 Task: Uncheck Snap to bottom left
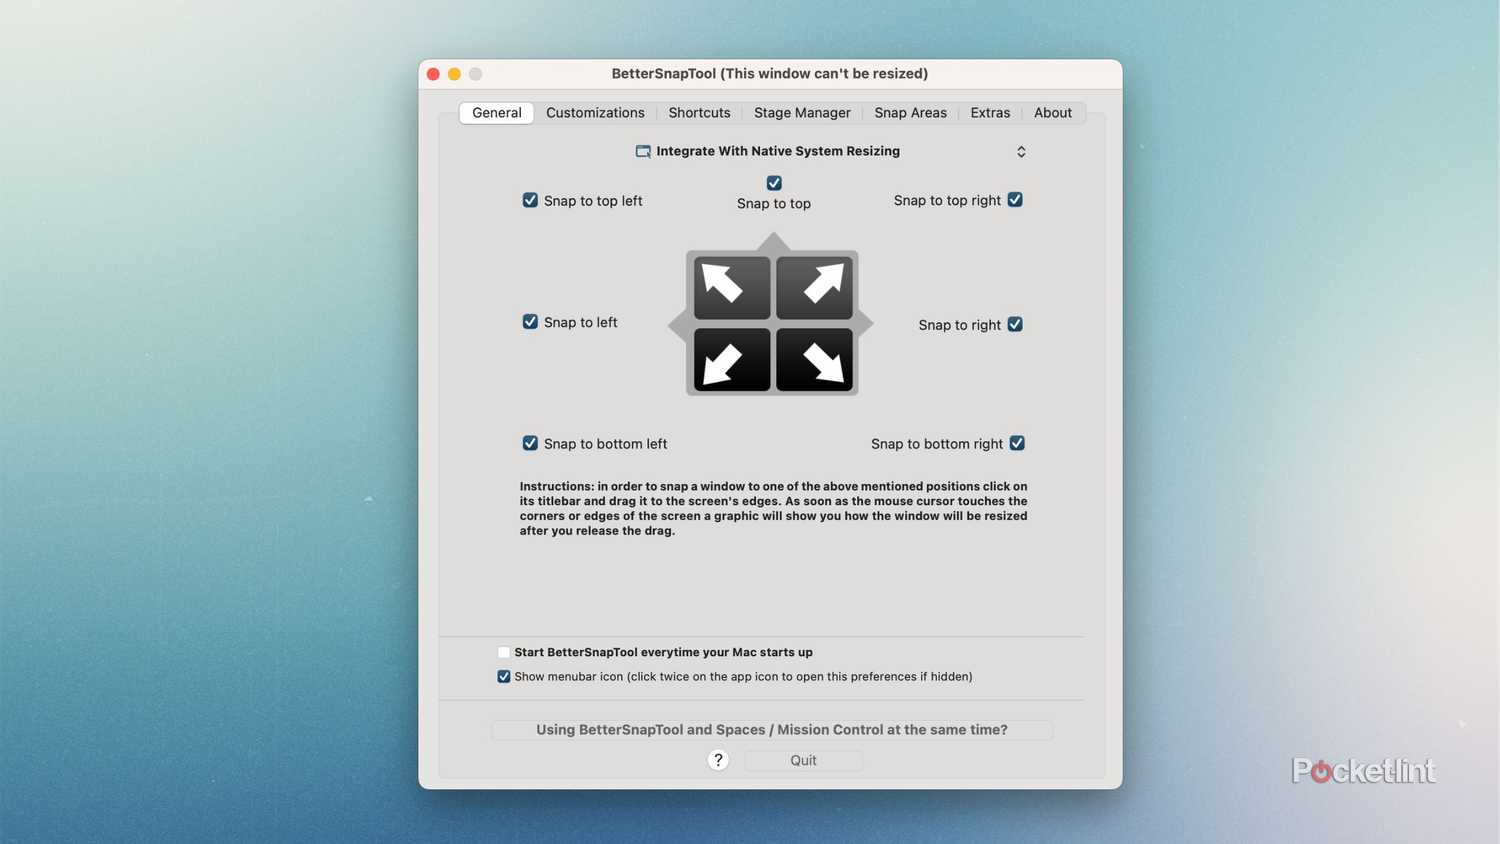point(530,443)
